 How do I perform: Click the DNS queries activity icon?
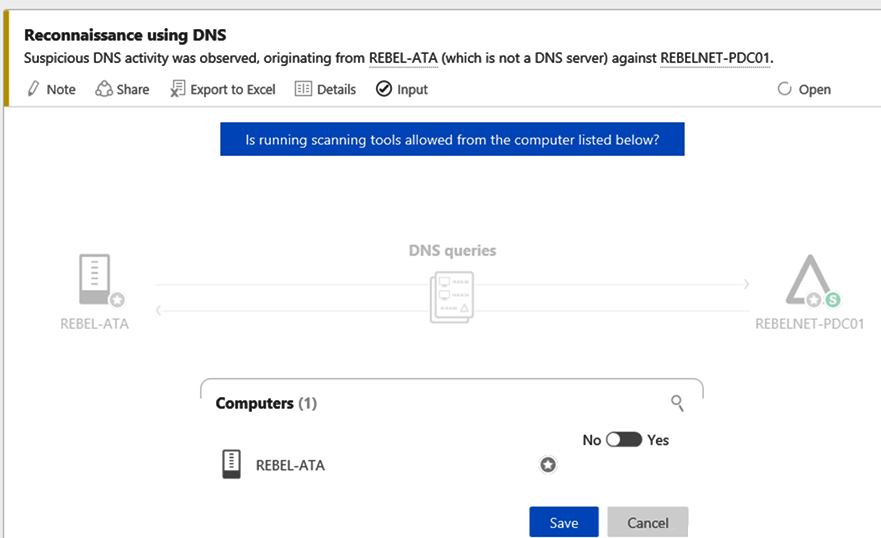[451, 297]
